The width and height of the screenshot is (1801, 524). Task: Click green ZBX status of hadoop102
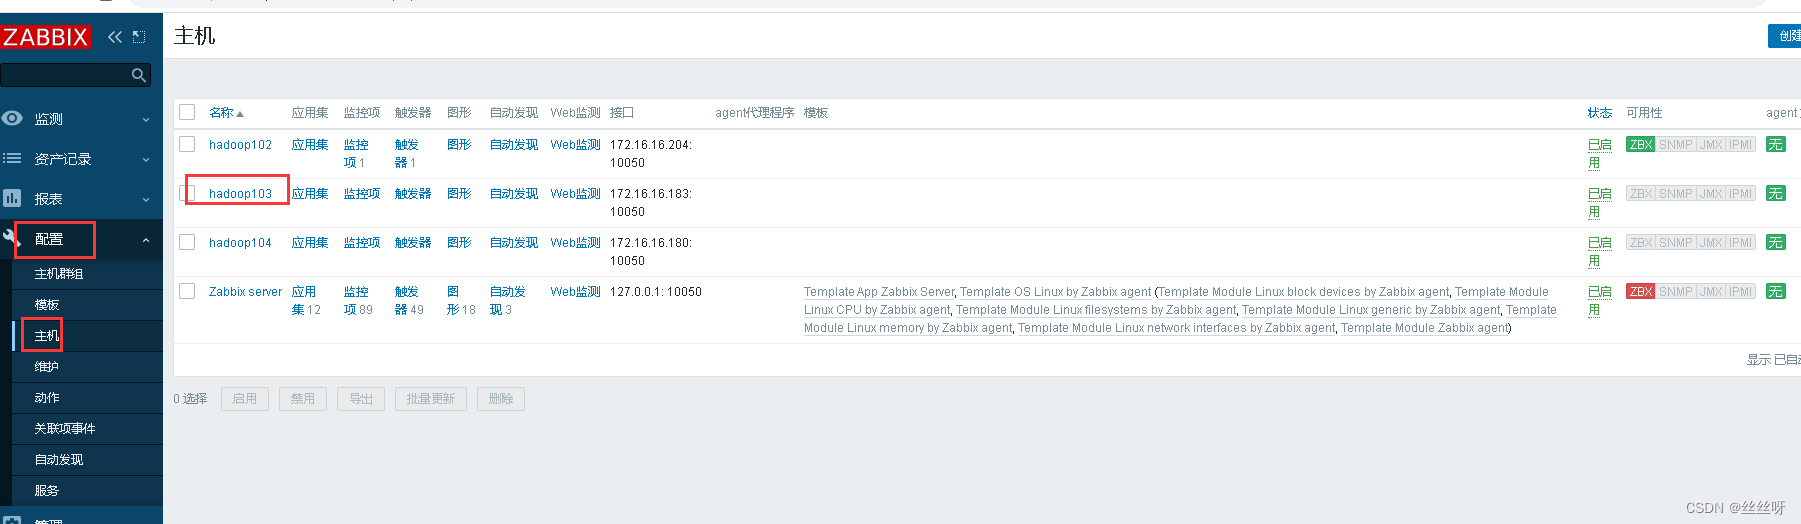pyautogui.click(x=1641, y=145)
